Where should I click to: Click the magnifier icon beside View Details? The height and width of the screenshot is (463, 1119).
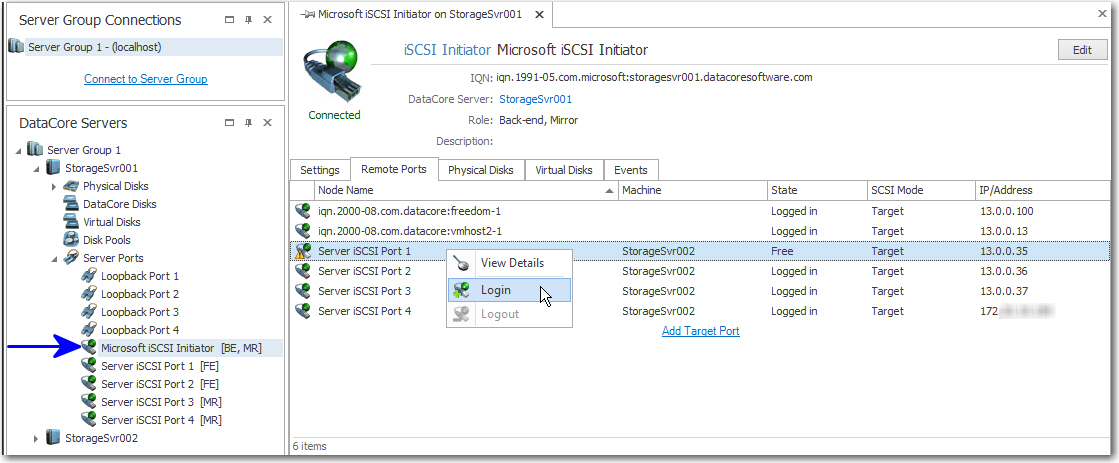coord(462,263)
